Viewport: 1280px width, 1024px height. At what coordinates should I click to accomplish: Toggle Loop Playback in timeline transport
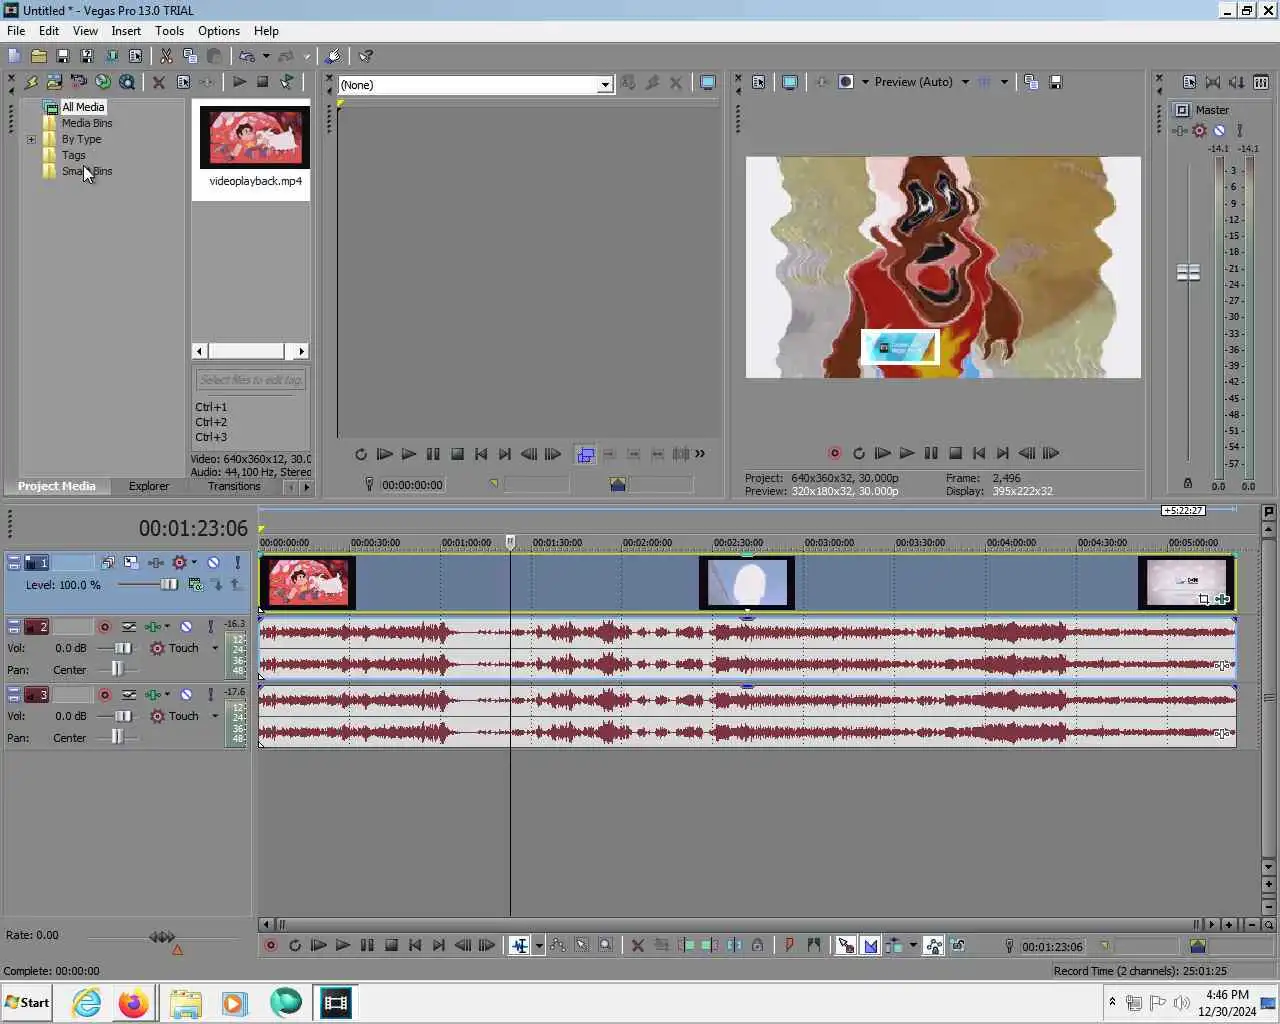pos(295,945)
